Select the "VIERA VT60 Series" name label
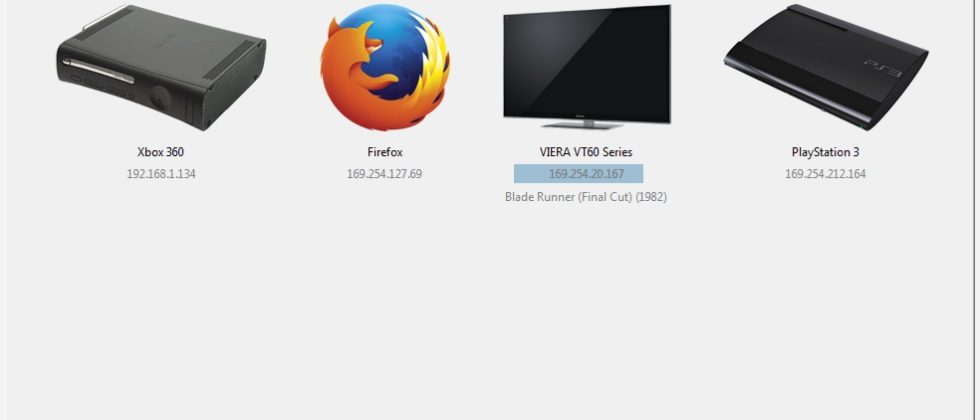 [586, 152]
